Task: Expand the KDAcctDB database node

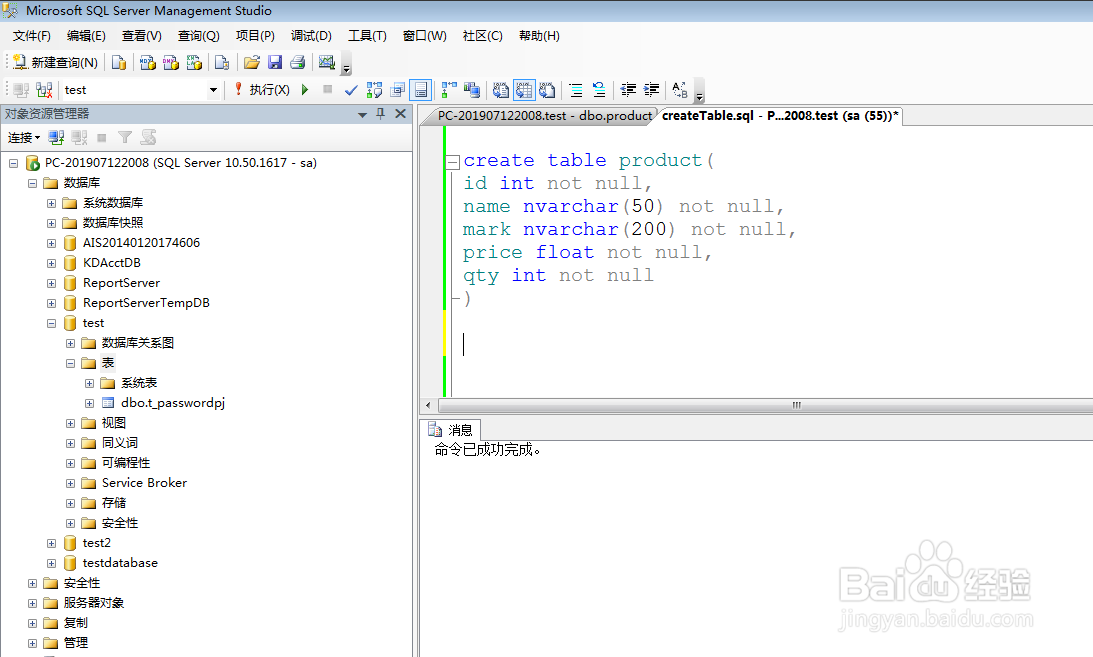Action: (52, 263)
